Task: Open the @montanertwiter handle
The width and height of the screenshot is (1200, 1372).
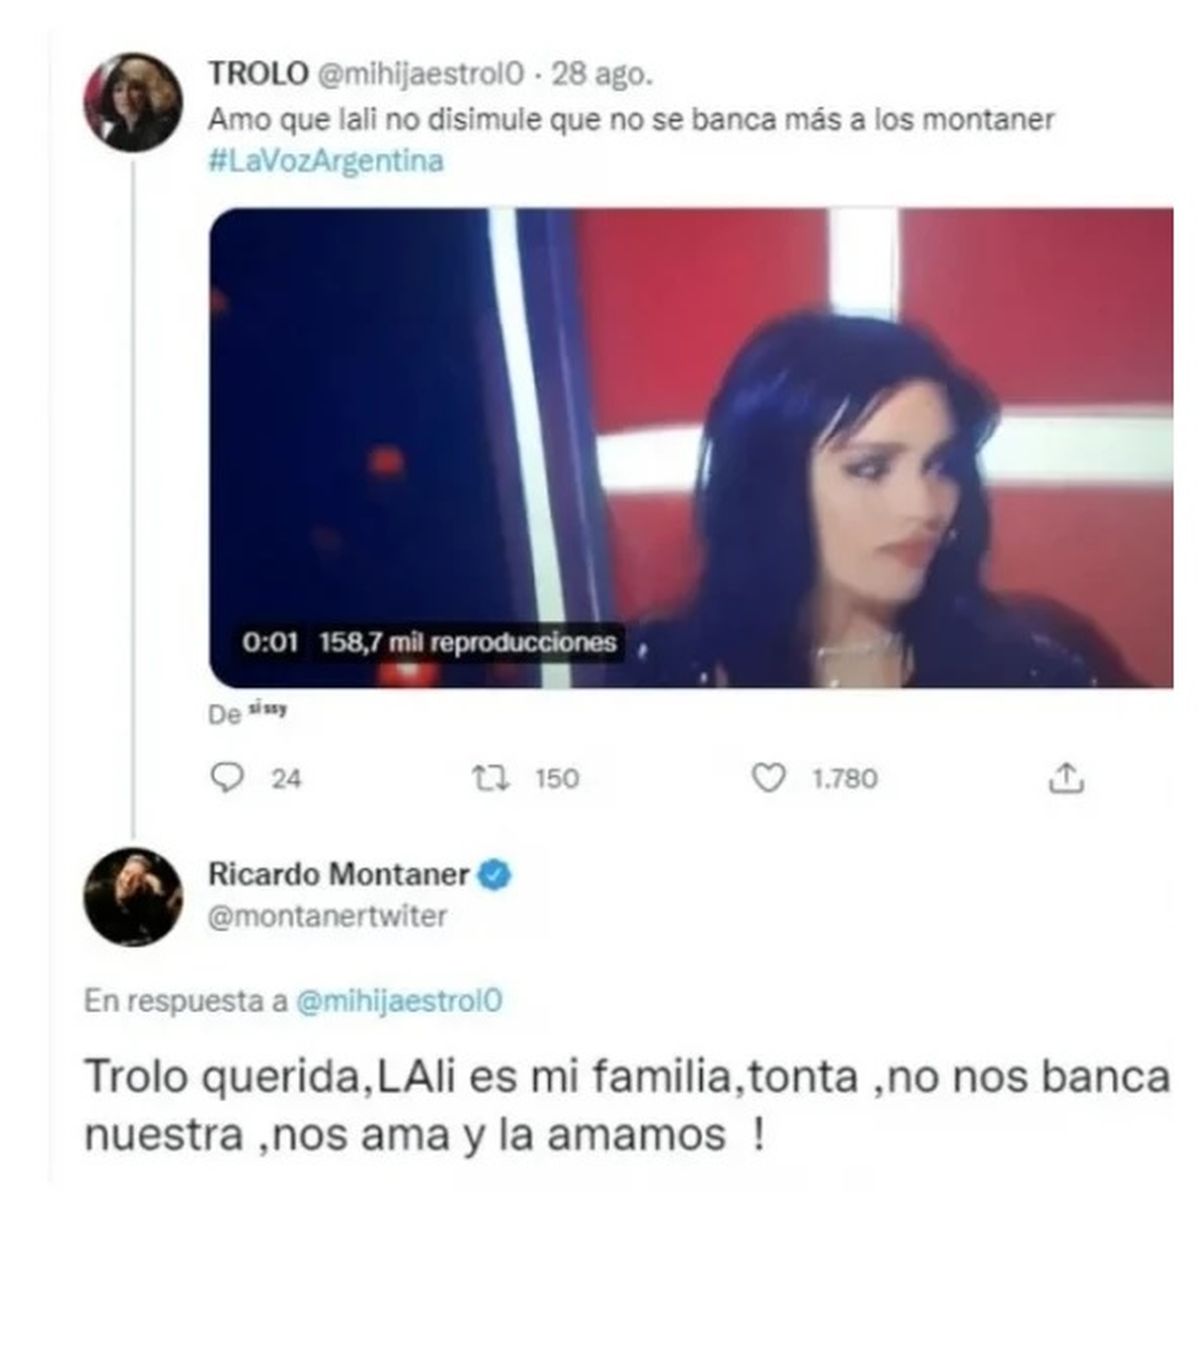Action: coord(328,916)
